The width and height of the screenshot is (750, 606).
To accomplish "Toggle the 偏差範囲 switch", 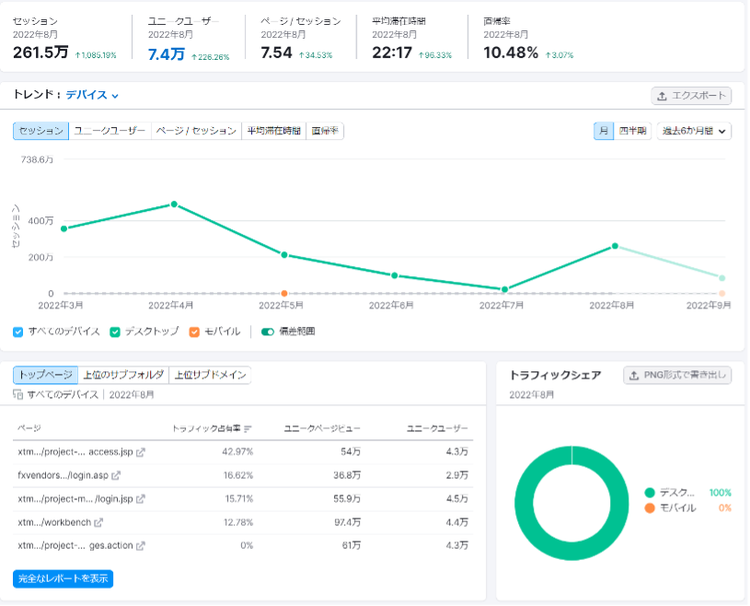I will (267, 332).
